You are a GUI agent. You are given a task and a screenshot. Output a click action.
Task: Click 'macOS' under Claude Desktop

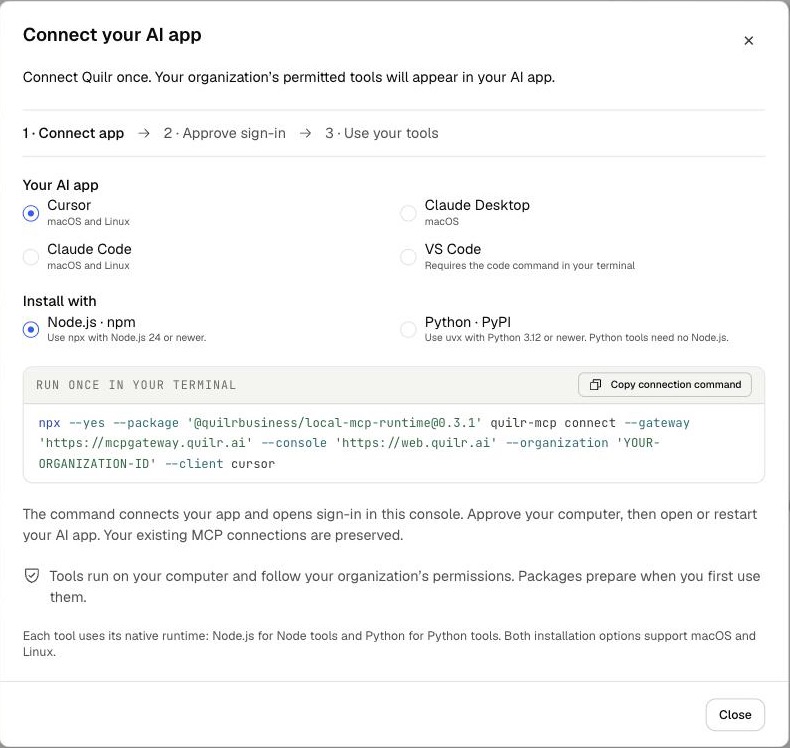pyautogui.click(x=441, y=222)
